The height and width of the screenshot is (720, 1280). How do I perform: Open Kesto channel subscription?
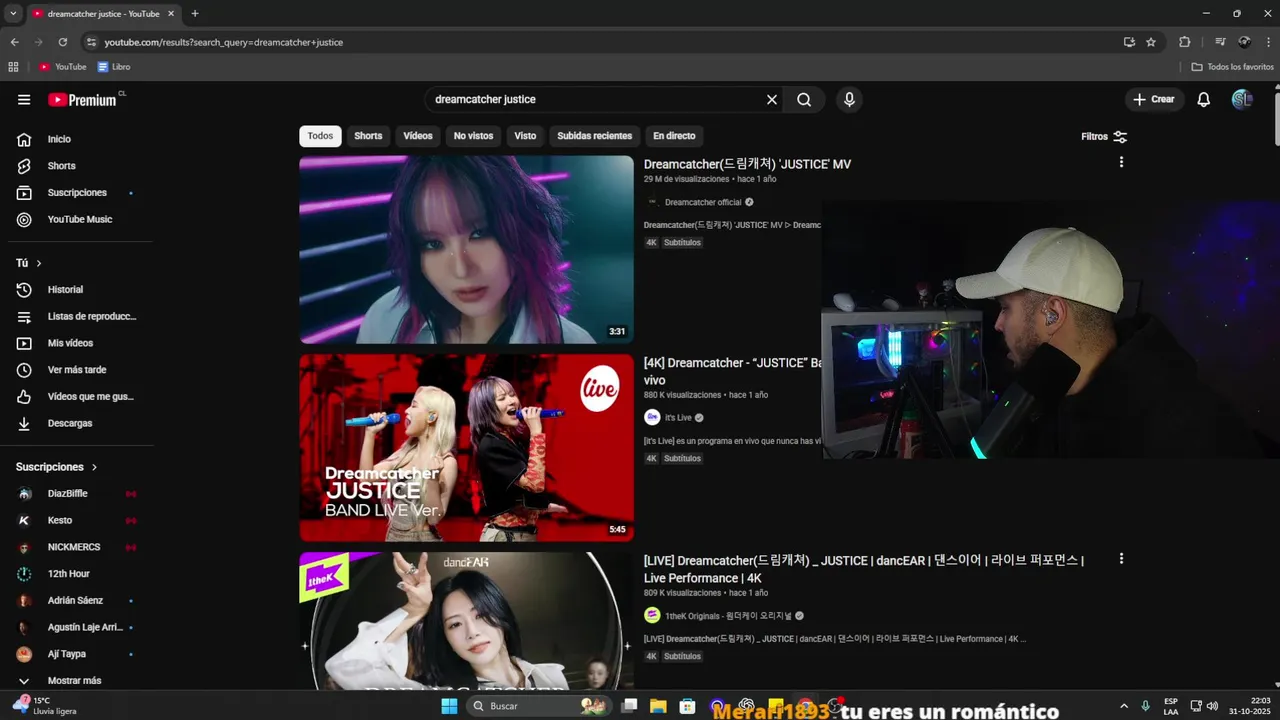pyautogui.click(x=78, y=520)
